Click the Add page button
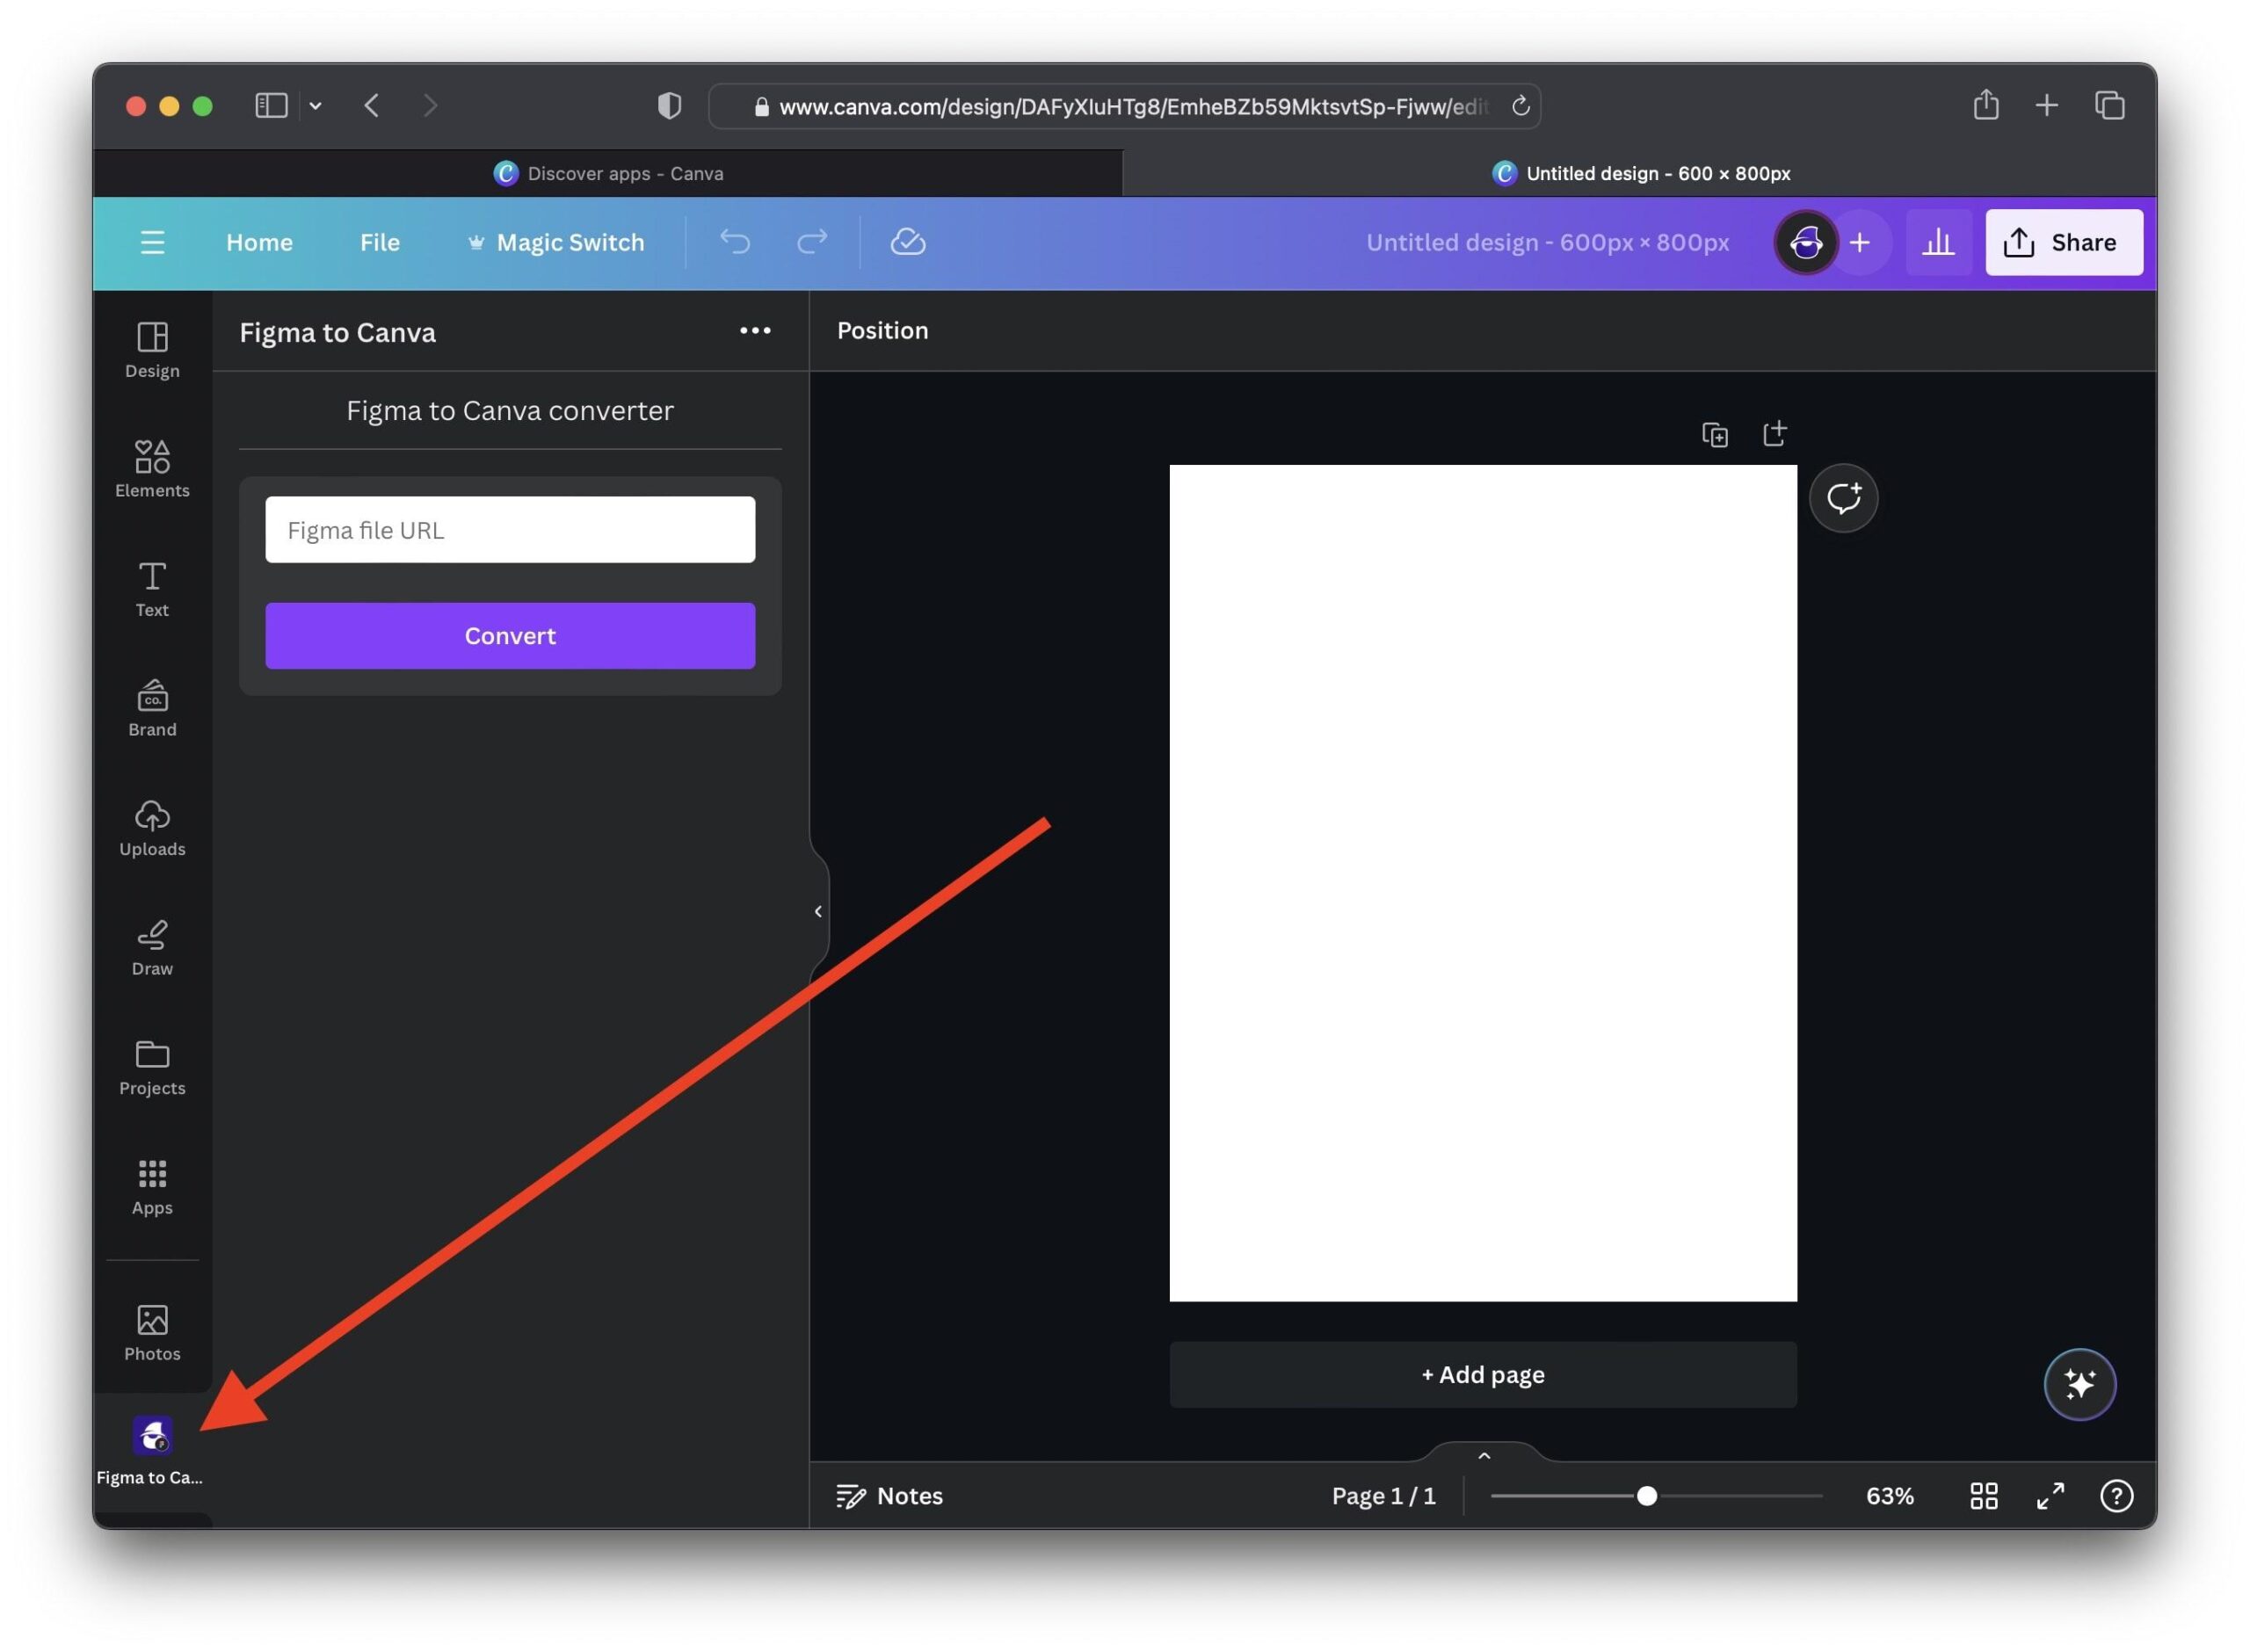This screenshot has height=1652, width=2250. (1482, 1374)
